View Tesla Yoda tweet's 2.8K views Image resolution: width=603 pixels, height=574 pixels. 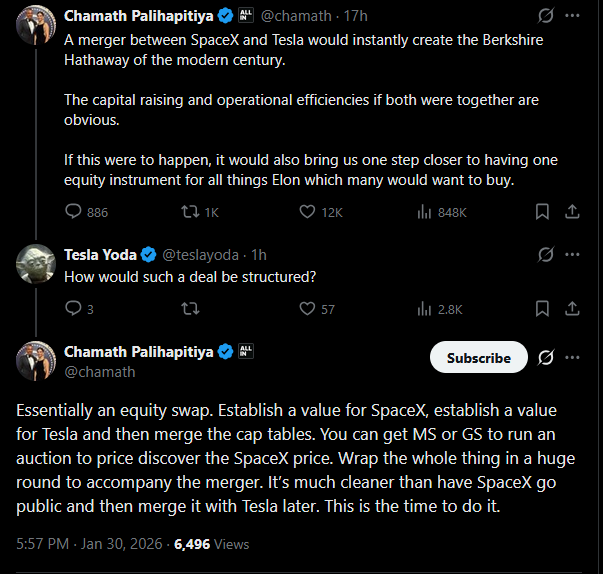pos(424,309)
